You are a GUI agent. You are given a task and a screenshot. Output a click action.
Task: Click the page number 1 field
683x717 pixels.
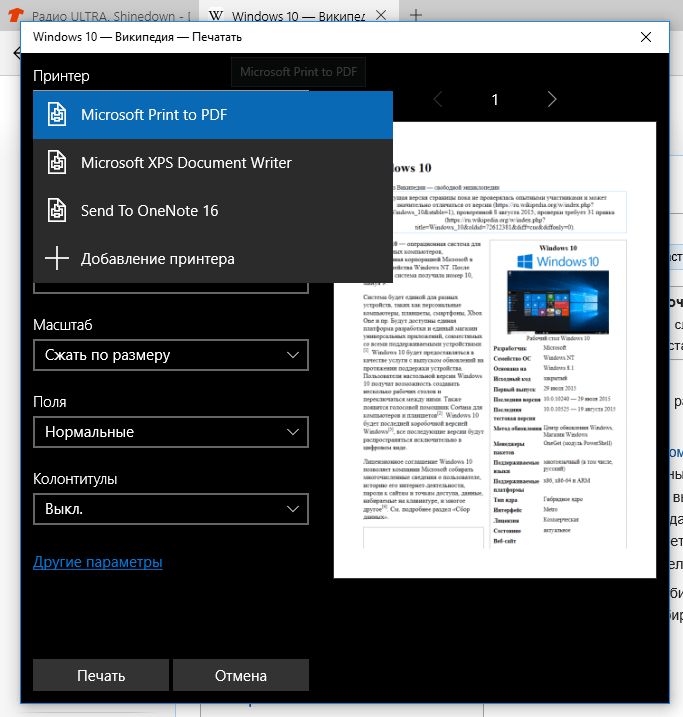(495, 99)
